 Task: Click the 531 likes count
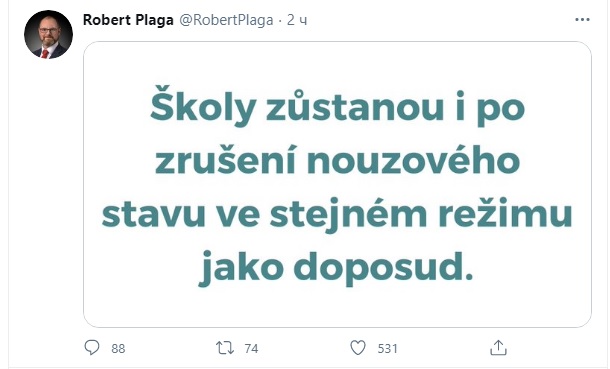pos(387,348)
